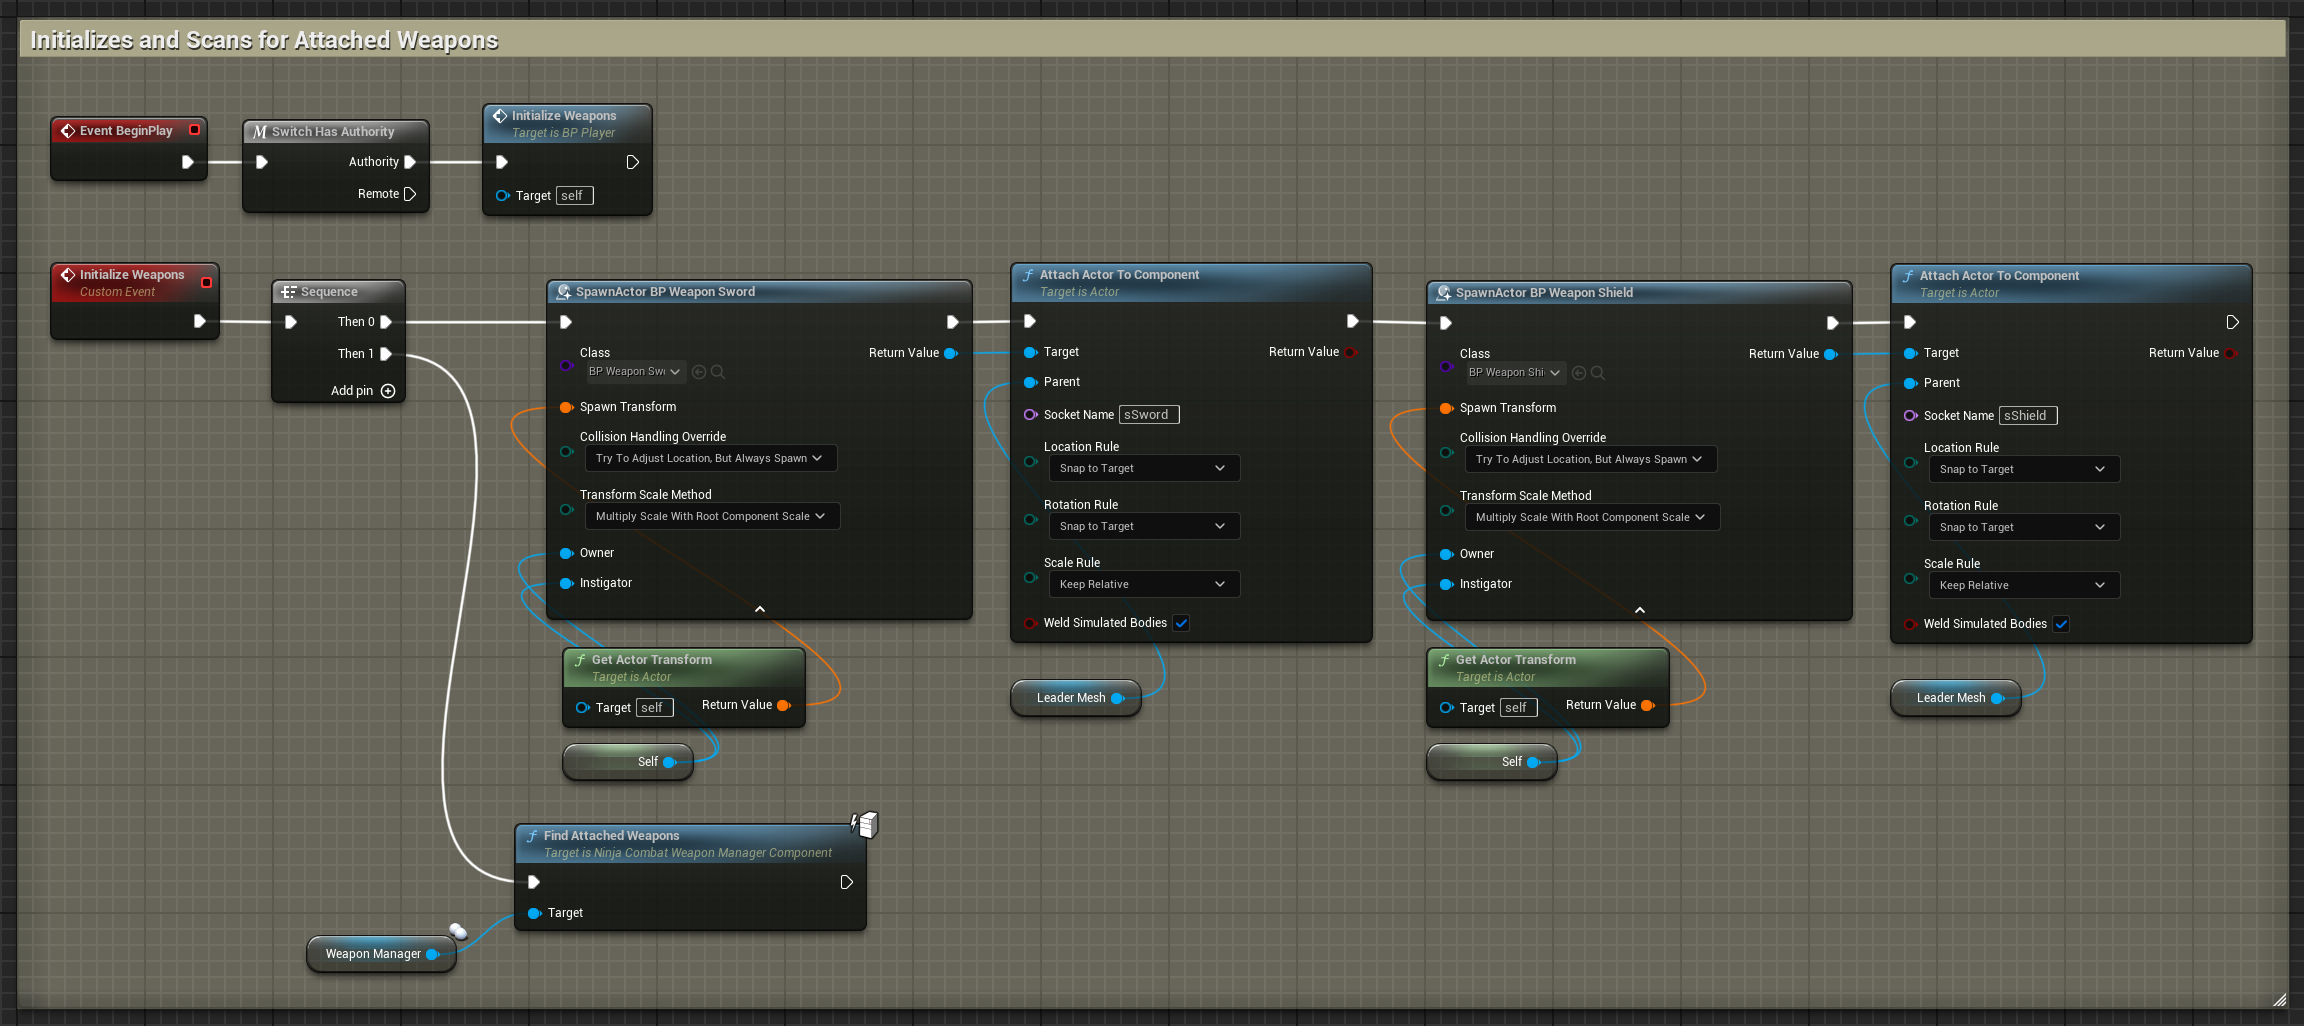Collapse advanced pins on SpawnActor BP Weapon Sword
Image resolution: width=2304 pixels, height=1026 pixels.
point(760,609)
